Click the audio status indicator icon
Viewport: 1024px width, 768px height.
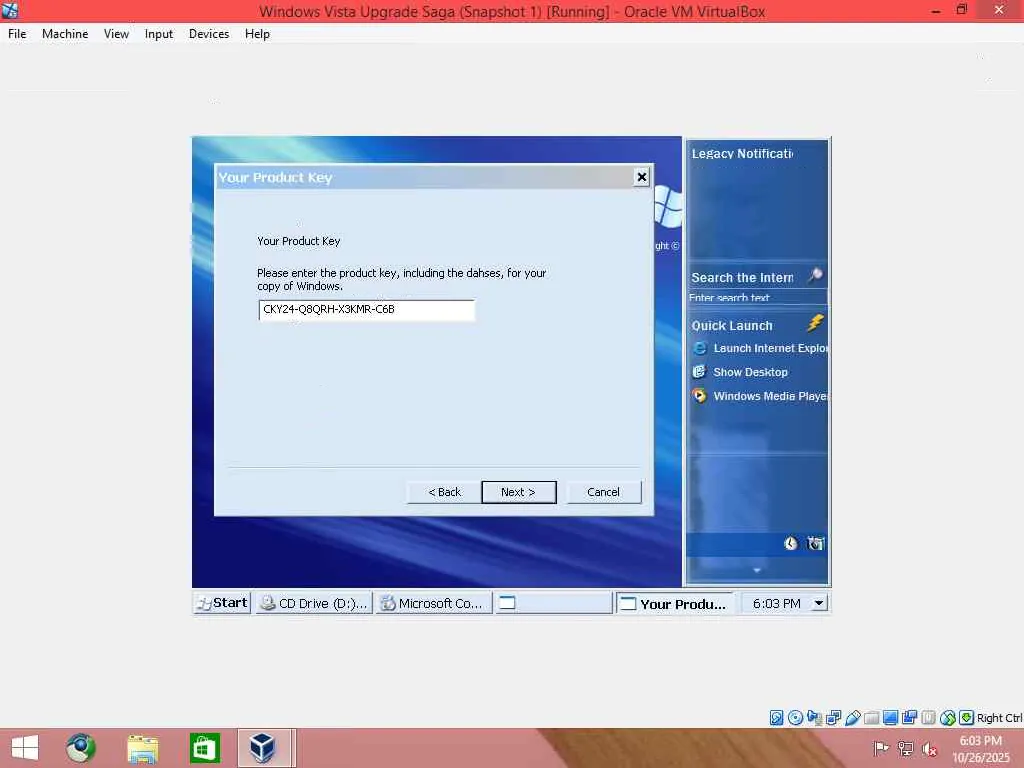(814, 718)
